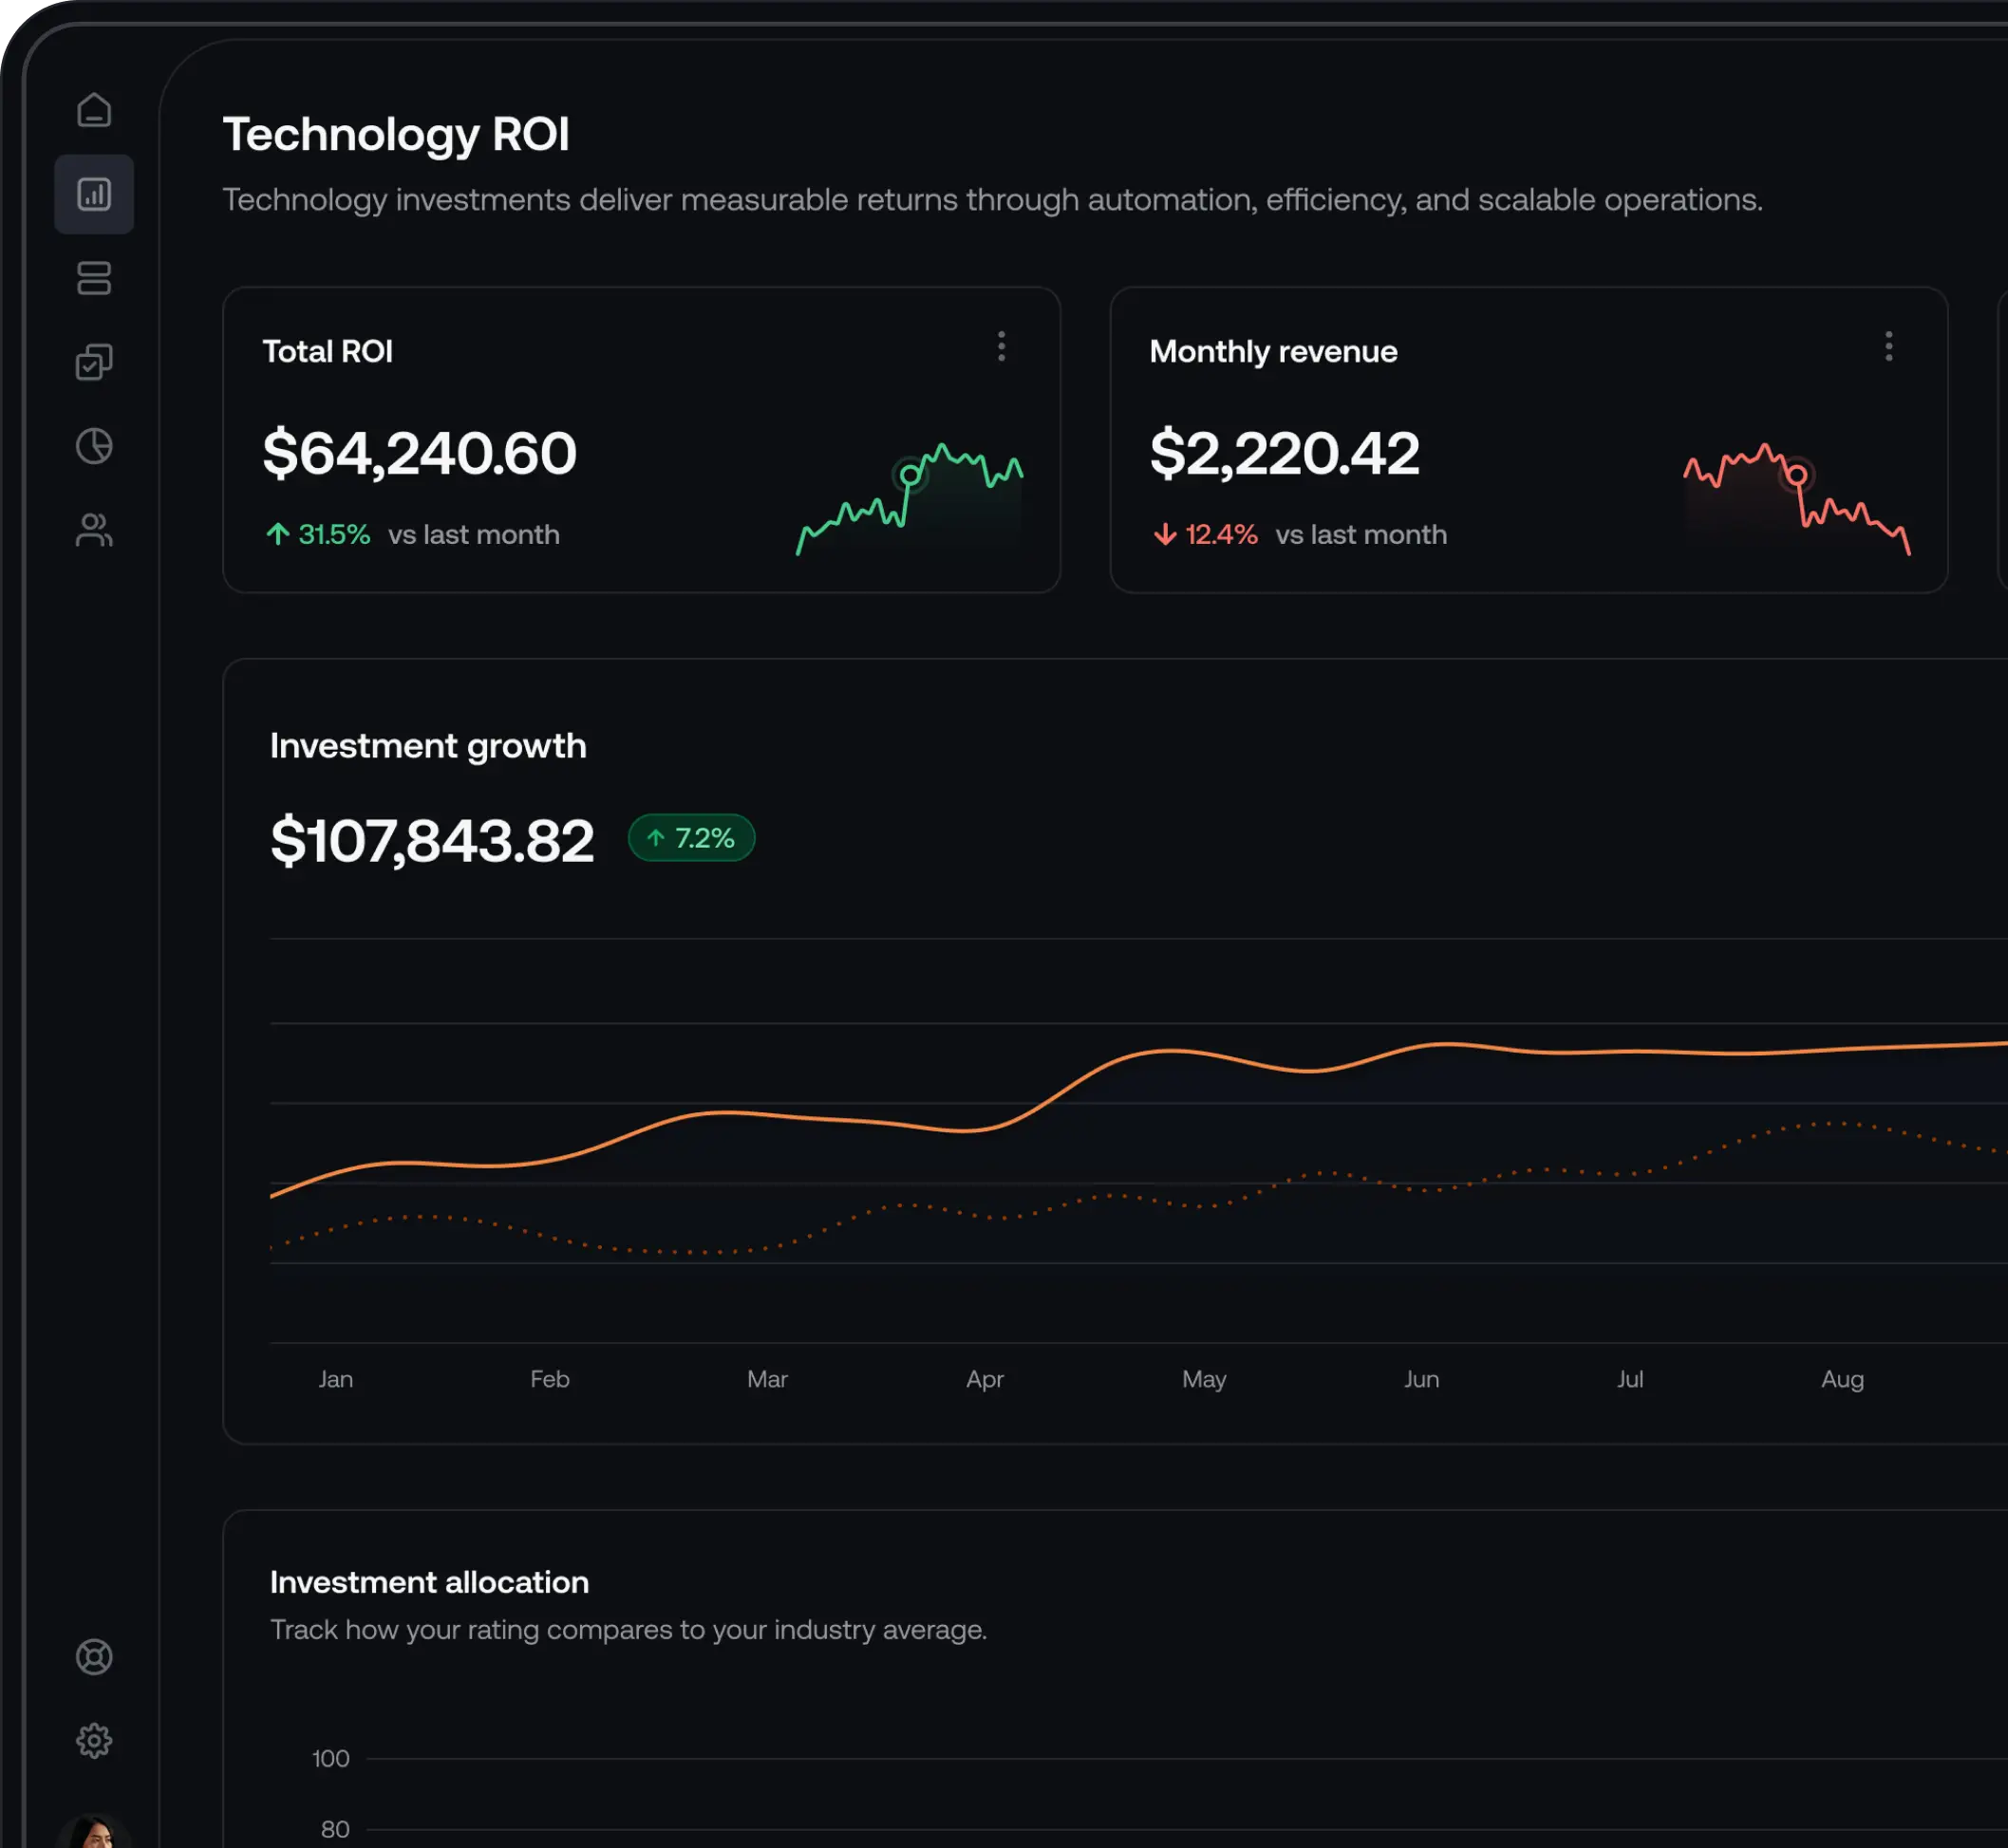Open the stacked rows sidebar icon
This screenshot has height=1848, width=2008.
click(x=94, y=278)
